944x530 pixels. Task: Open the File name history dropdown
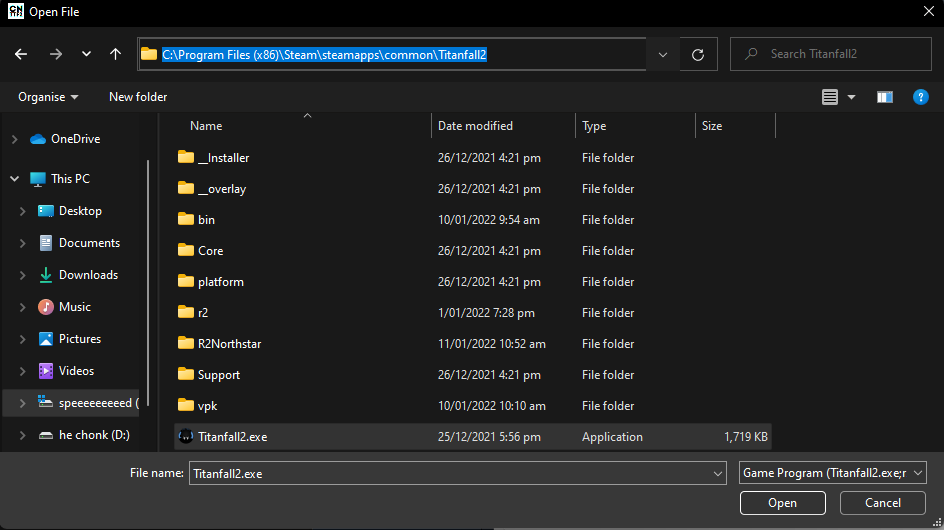tap(717, 473)
